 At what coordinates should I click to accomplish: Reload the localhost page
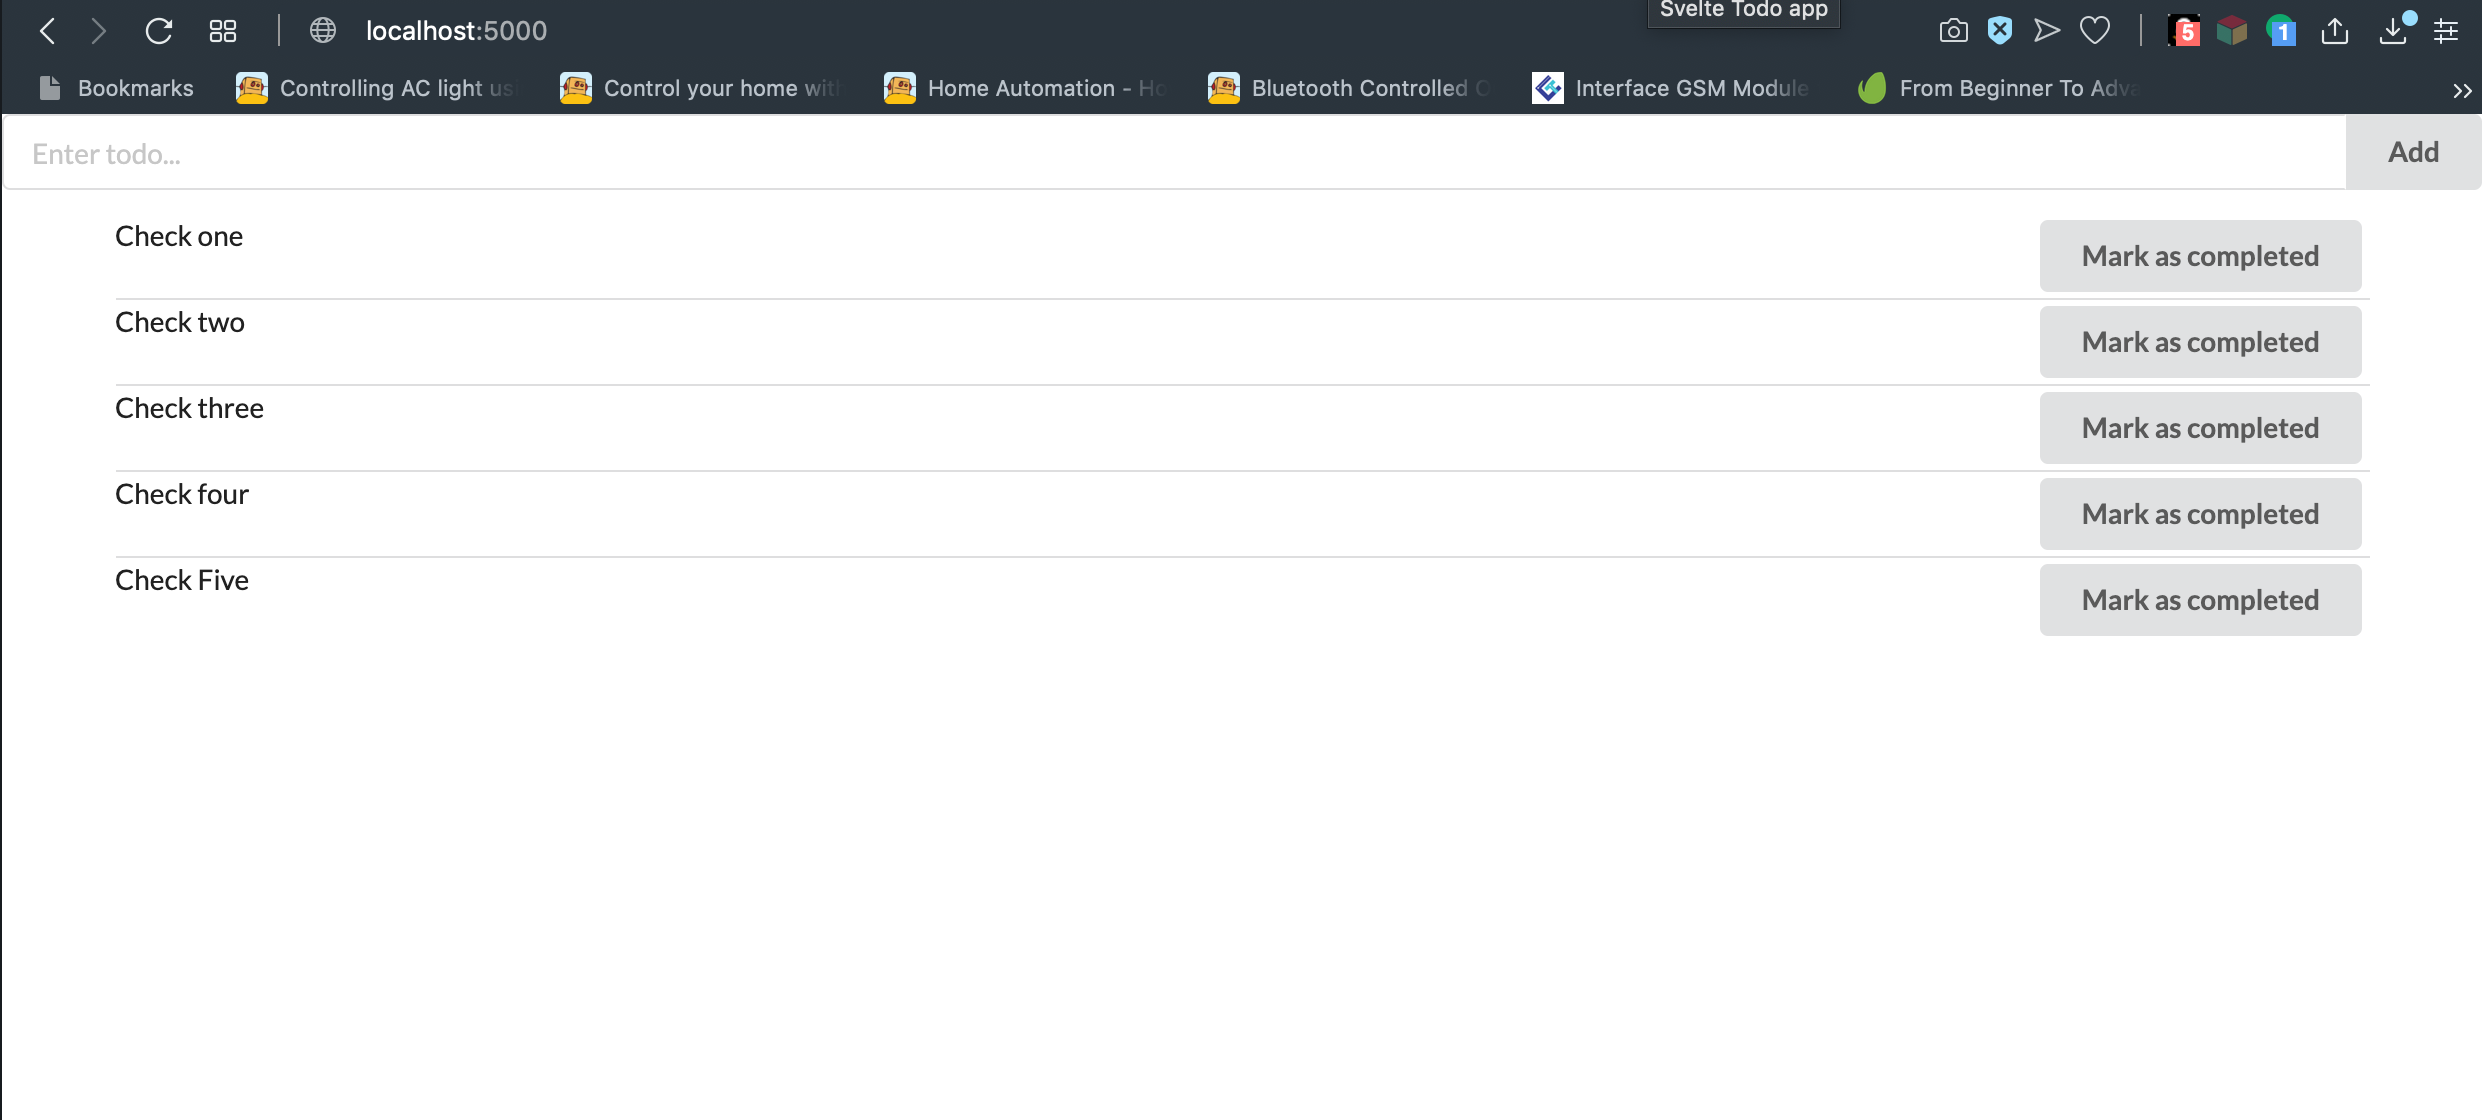click(x=159, y=31)
